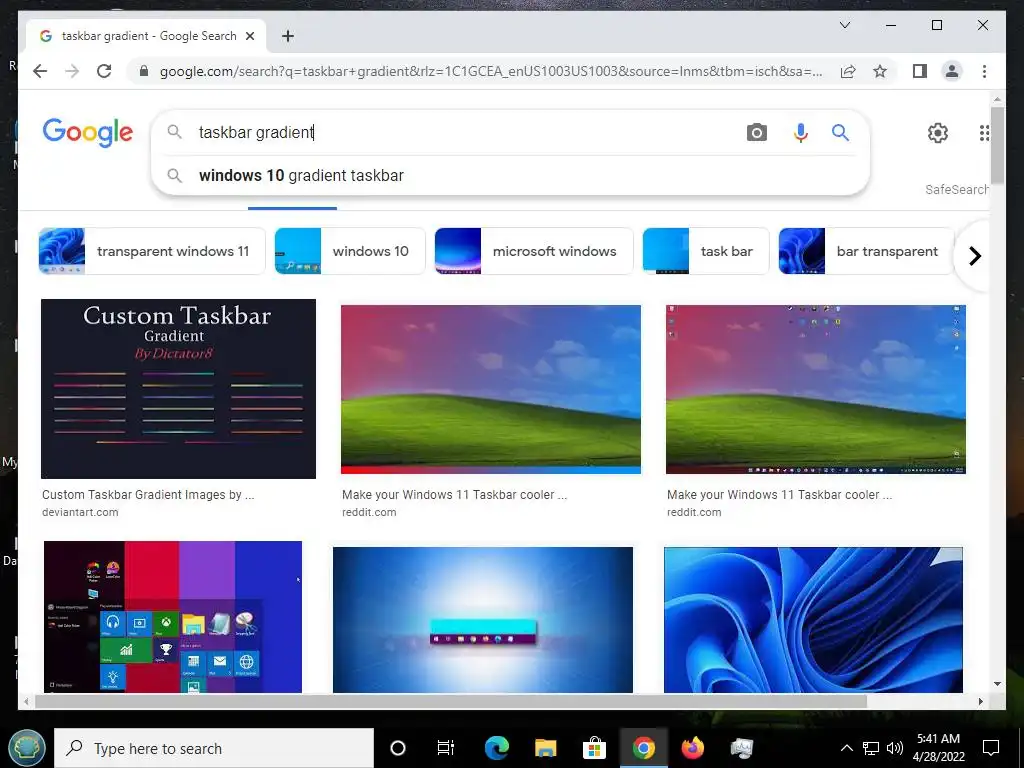Viewport: 1024px width, 768px height.
Task: Go to the Google home logo
Action: pyautogui.click(x=88, y=133)
